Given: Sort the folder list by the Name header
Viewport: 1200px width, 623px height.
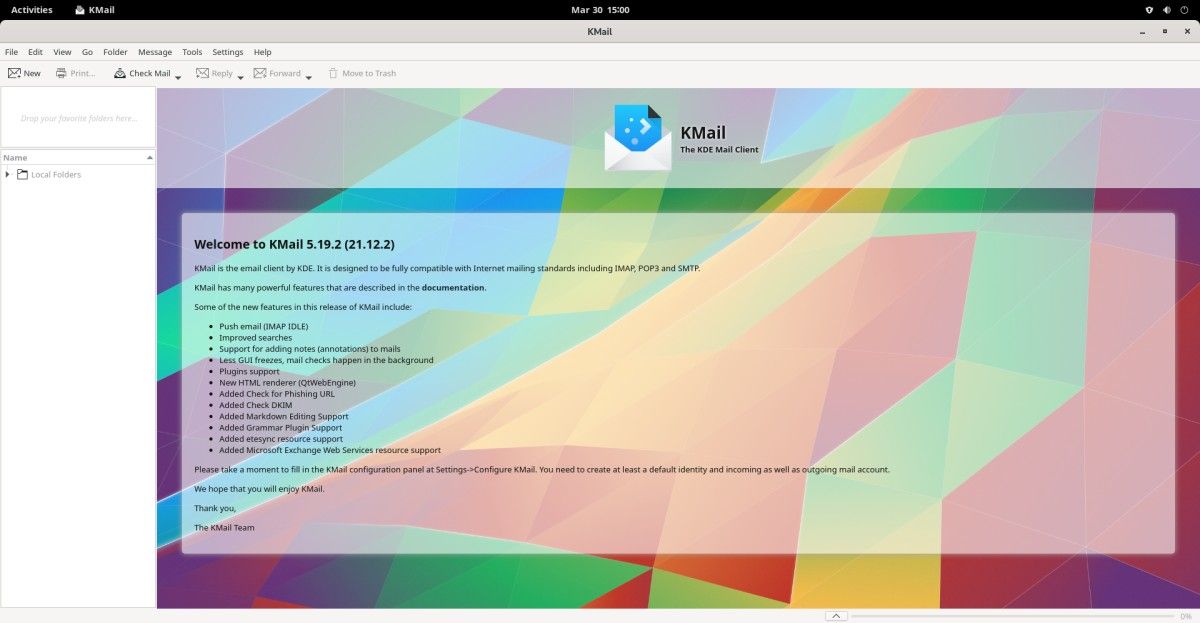Looking at the screenshot, I should (x=78, y=157).
